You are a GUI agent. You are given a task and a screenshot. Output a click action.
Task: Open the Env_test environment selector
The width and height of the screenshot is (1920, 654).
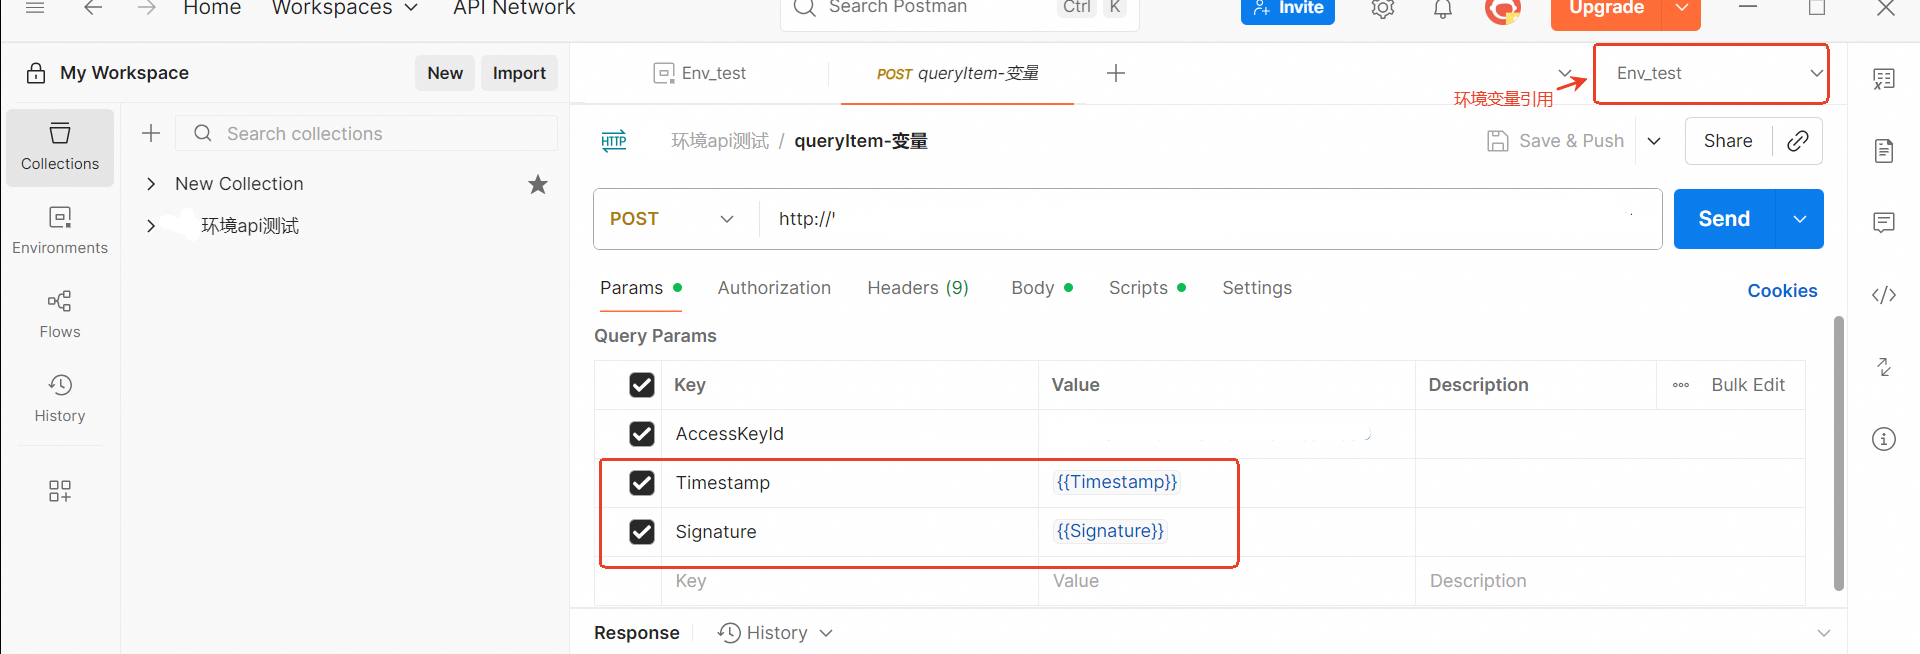[x=1711, y=73]
